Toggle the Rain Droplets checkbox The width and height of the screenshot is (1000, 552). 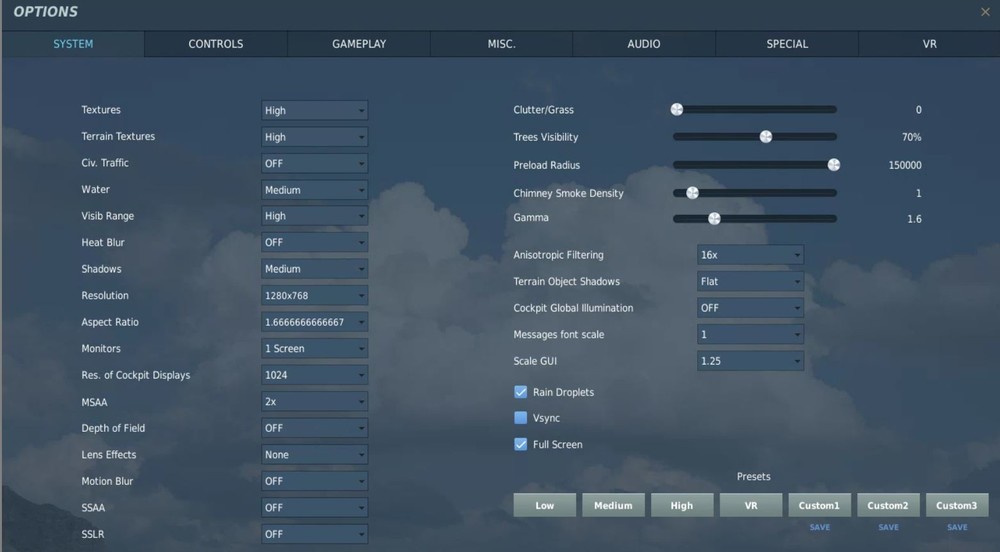(520, 392)
